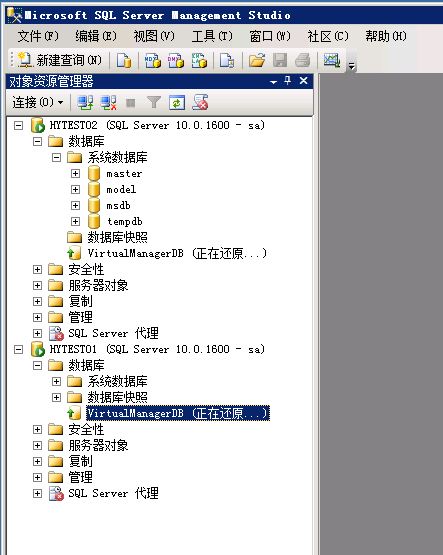Expand 服务器对象 folder under HYTEST02

(x=37, y=285)
